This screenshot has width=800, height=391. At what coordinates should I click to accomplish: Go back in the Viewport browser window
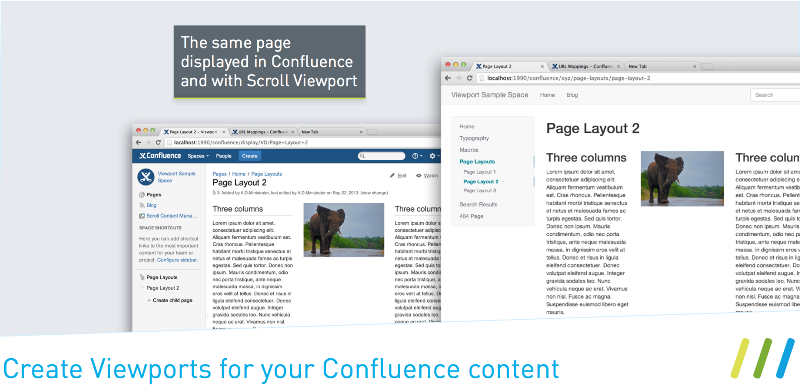click(x=447, y=78)
